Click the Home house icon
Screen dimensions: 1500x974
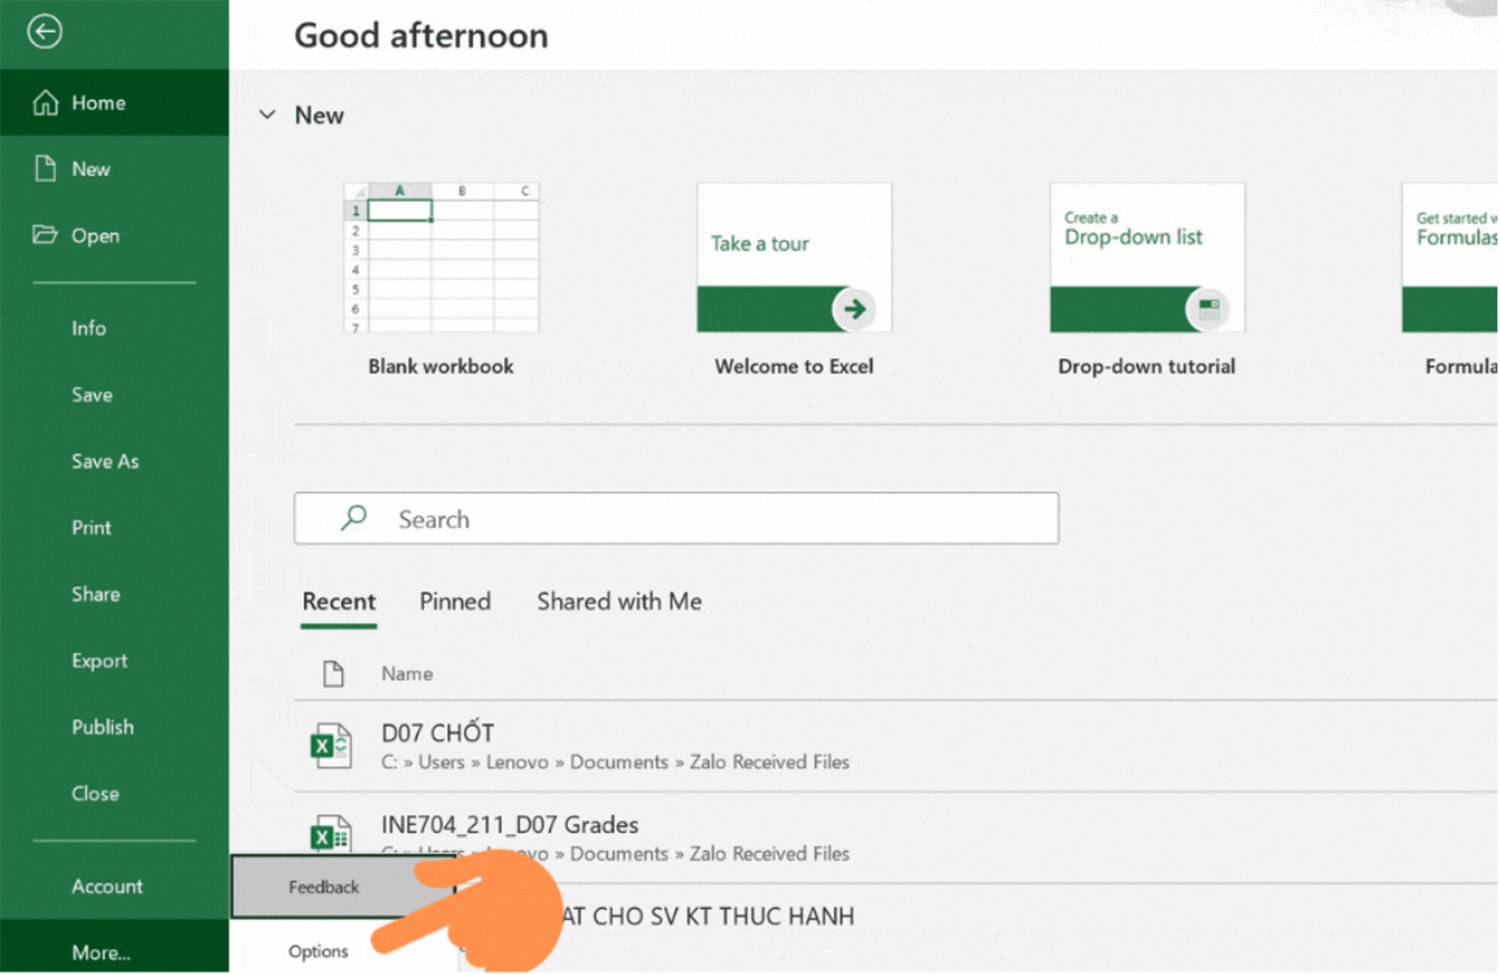click(46, 102)
